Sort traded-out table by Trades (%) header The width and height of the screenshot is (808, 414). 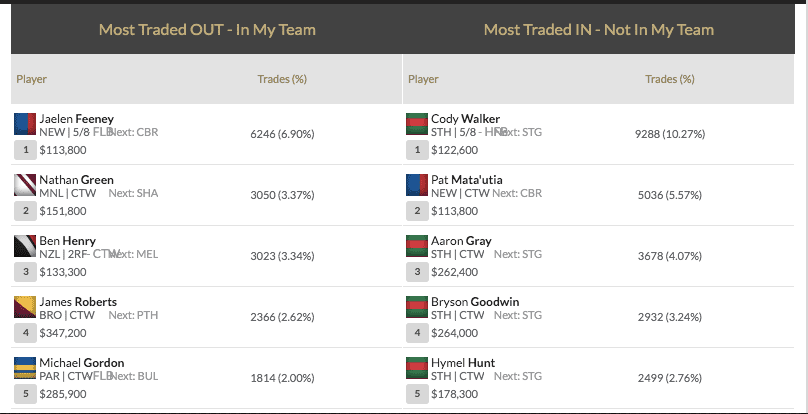[x=282, y=79]
